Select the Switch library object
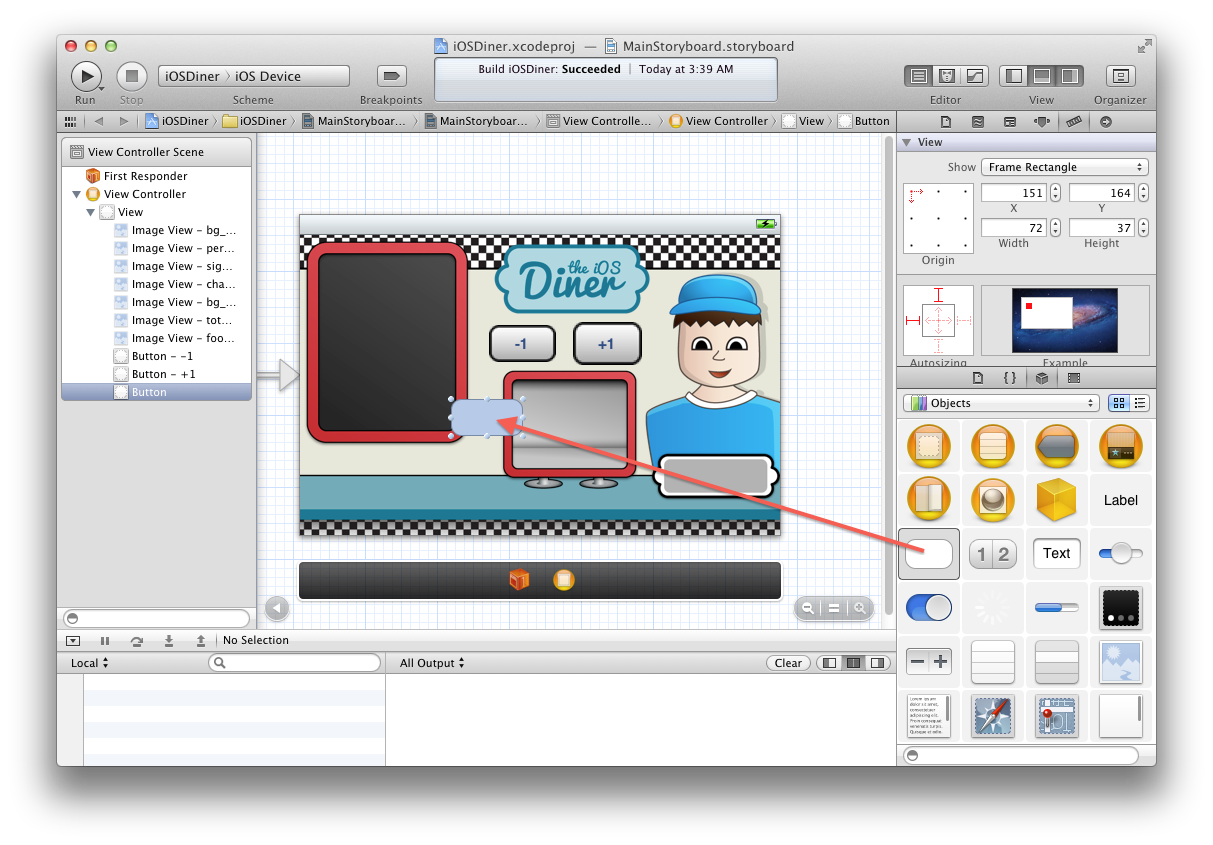This screenshot has width=1213, height=845. tap(929, 607)
